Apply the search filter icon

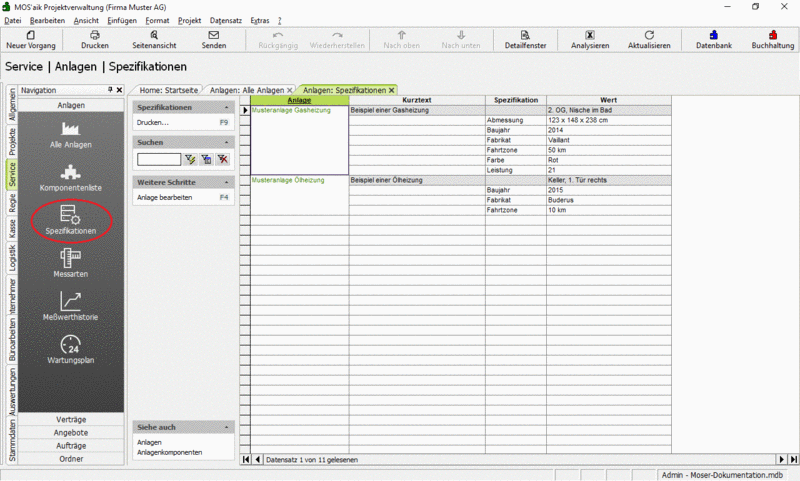190,159
